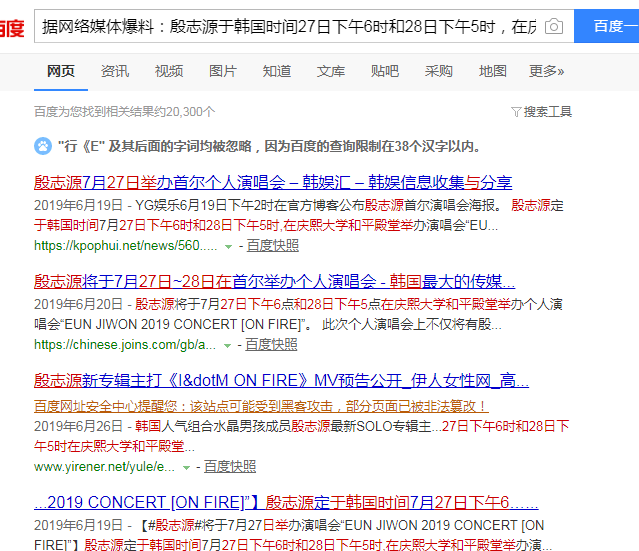The height and width of the screenshot is (551, 639).
Task: Open the 采购 tab
Action: 438,71
